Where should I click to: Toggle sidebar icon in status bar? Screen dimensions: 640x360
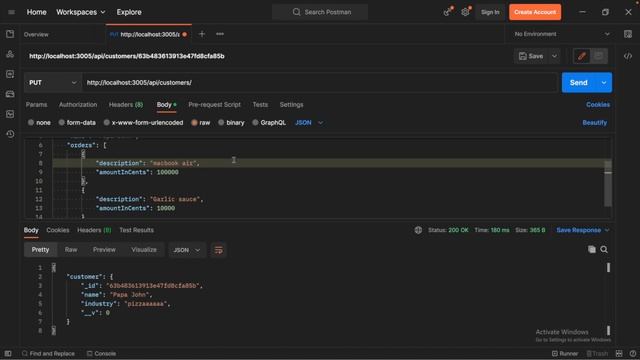[x=8, y=353]
